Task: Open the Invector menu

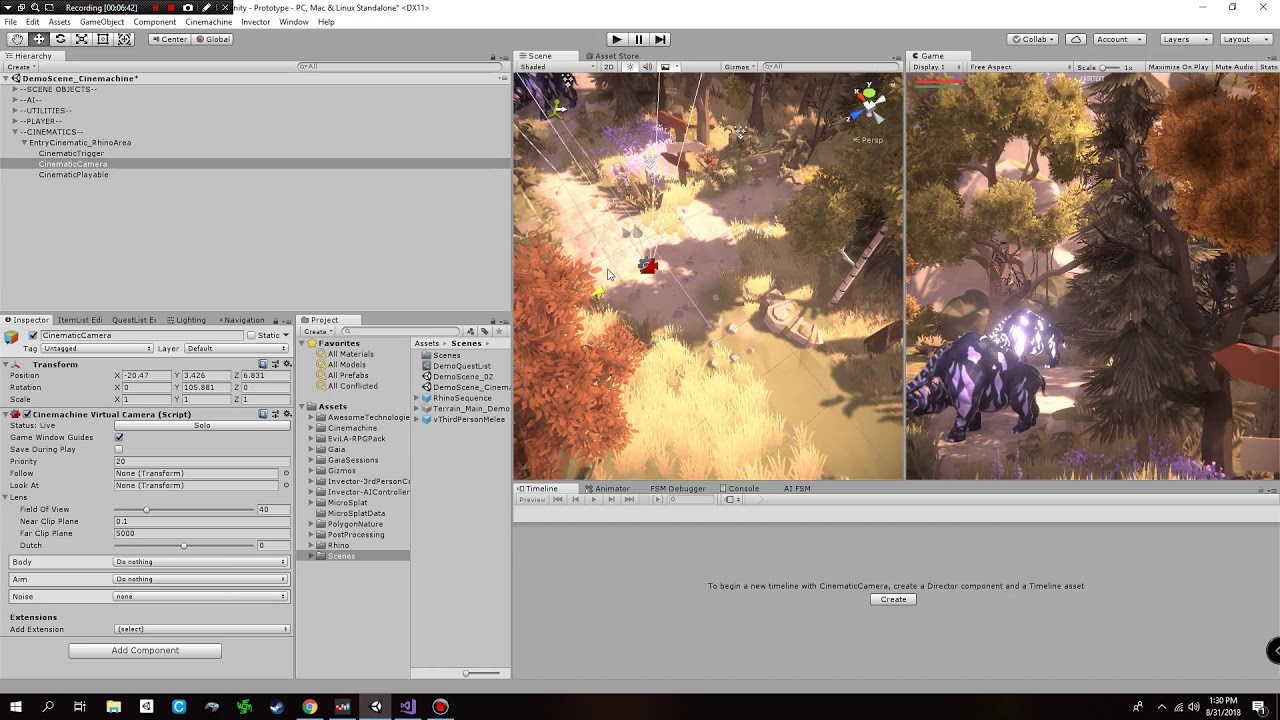Action: click(255, 22)
